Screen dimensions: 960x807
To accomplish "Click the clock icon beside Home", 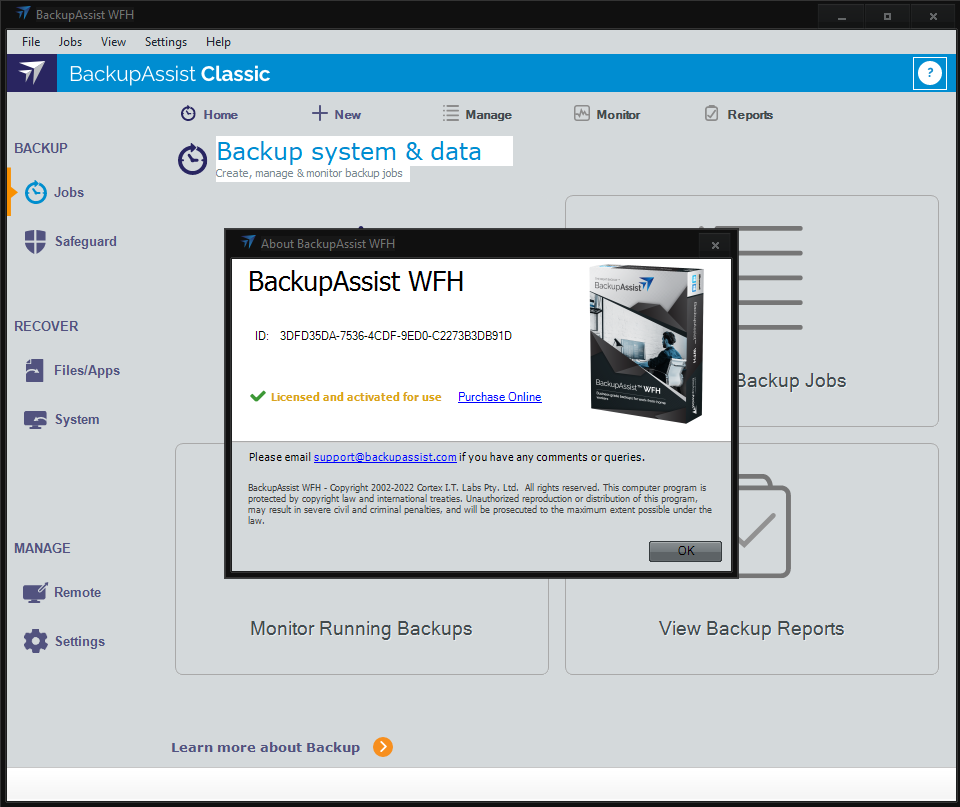I will [188, 114].
